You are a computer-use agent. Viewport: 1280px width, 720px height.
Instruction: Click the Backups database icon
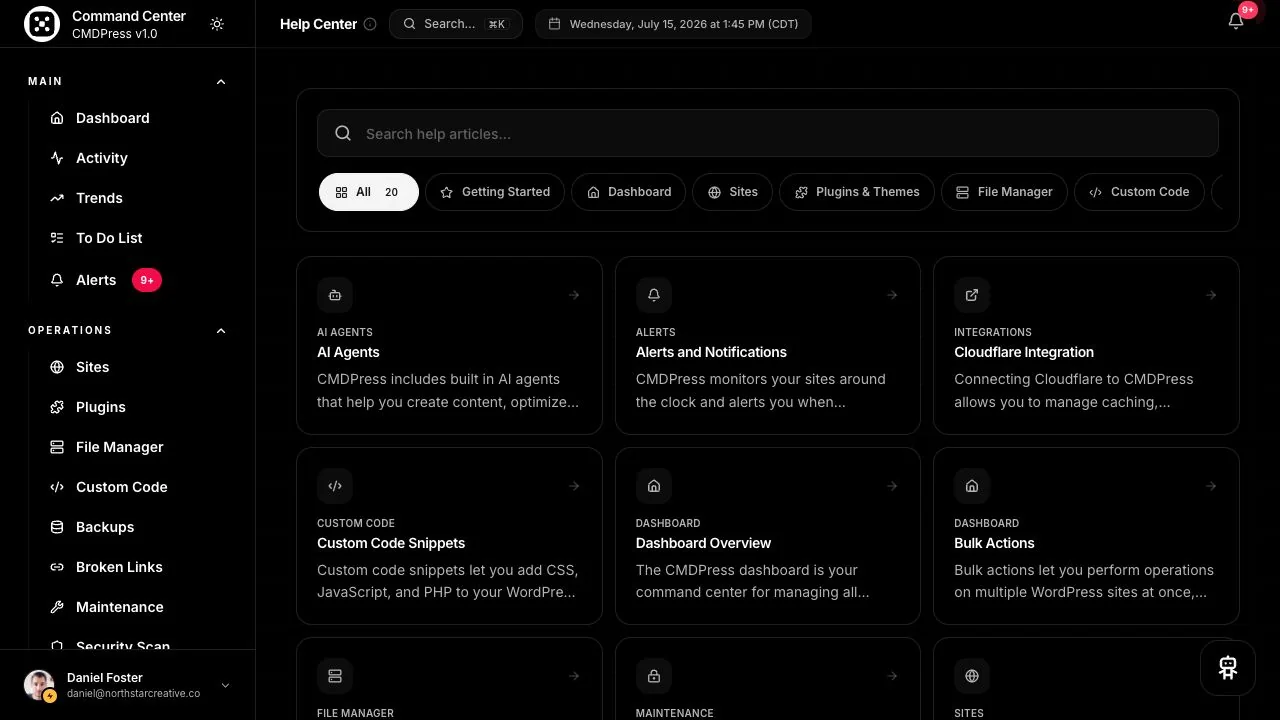click(x=57, y=527)
